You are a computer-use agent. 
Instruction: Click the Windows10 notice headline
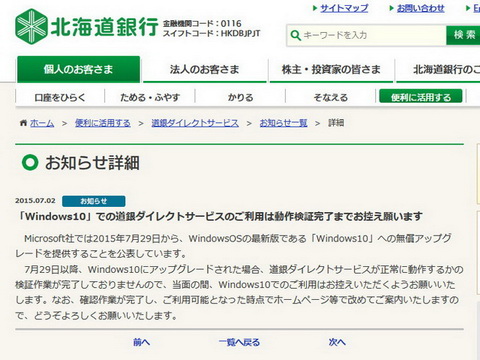[x=220, y=216]
